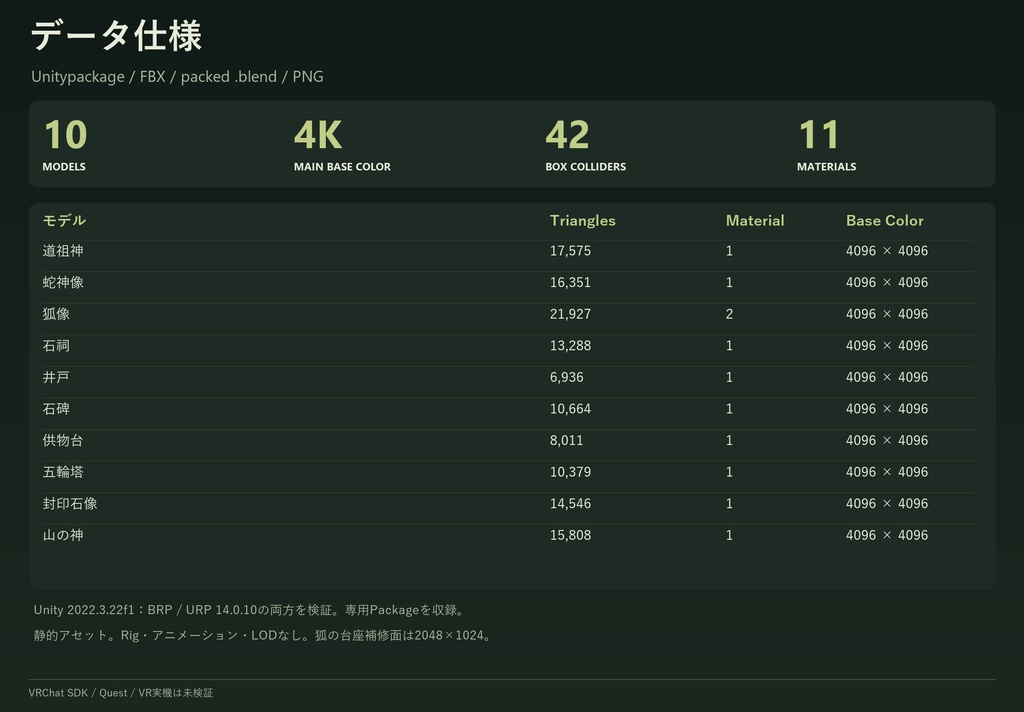Click the 4K MAIN BASE COLOR stat
1024x712 pixels.
(342, 144)
